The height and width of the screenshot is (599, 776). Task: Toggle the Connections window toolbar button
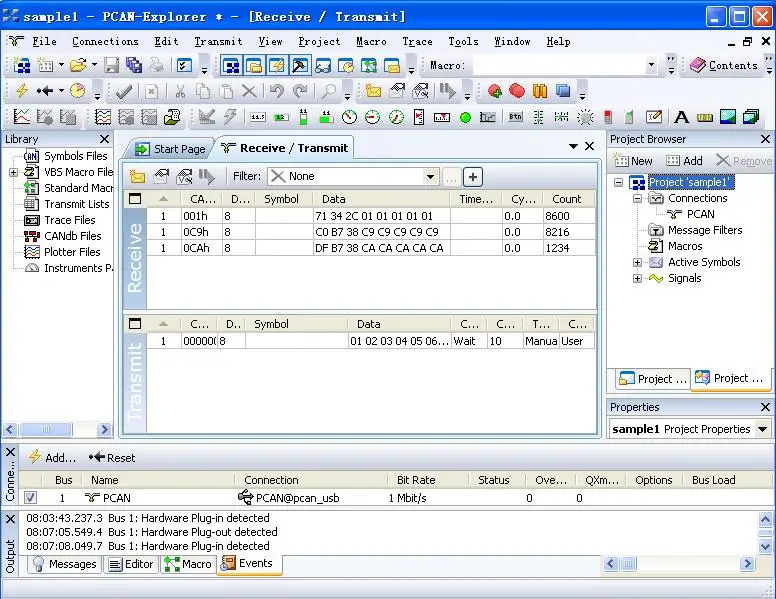click(x=277, y=65)
